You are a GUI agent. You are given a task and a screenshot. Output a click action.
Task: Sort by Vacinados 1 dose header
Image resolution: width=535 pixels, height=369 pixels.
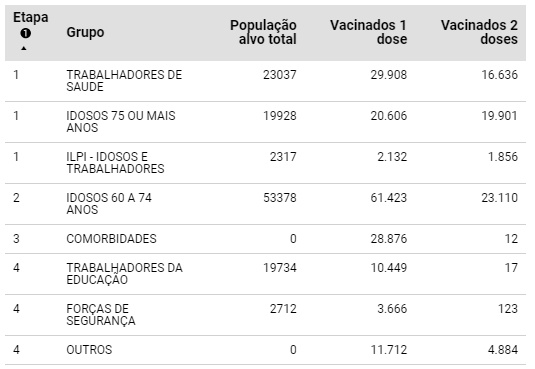368,32
